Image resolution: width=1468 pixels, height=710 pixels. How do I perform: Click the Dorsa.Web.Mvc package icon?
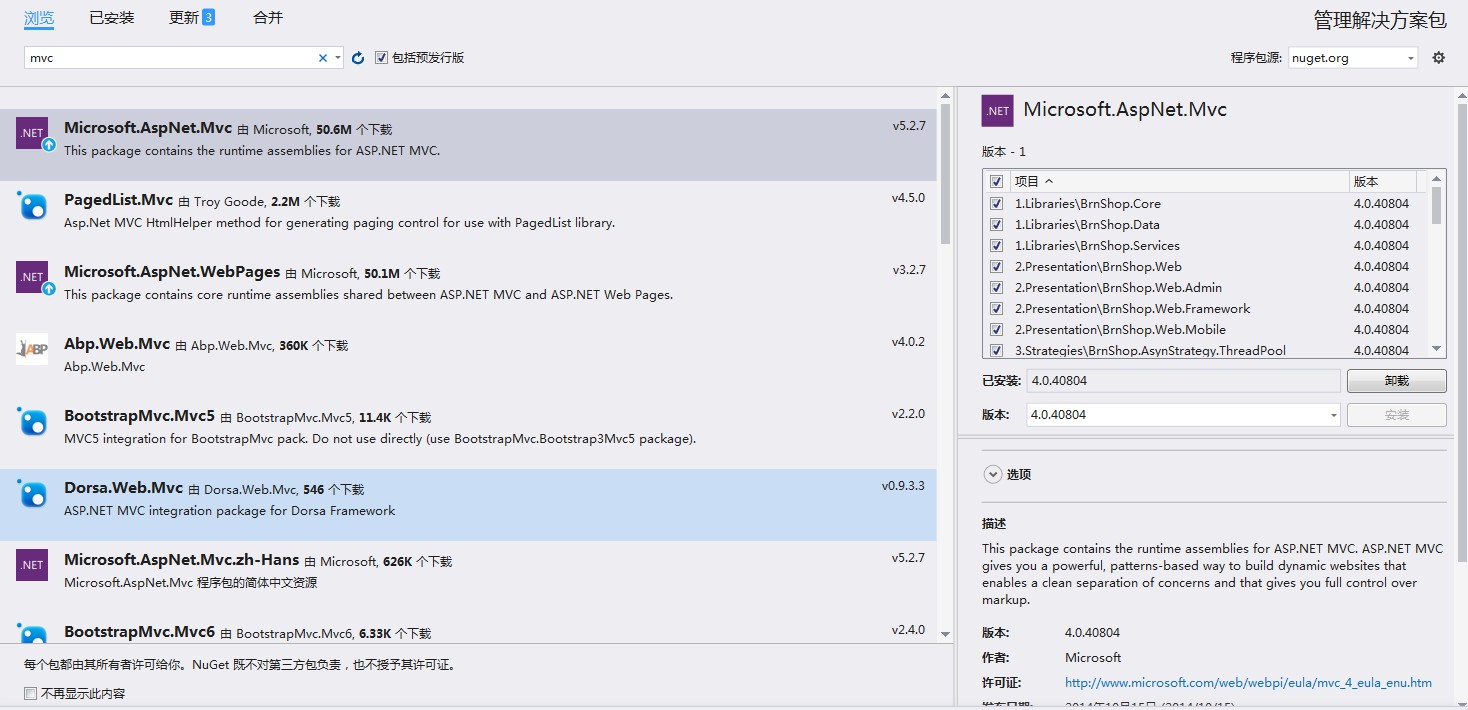click(x=32, y=493)
